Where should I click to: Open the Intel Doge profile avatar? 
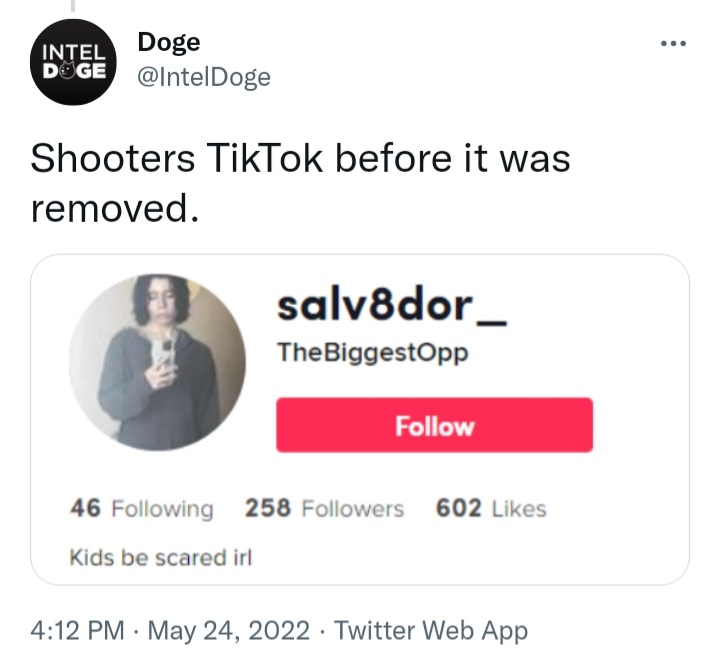click(73, 62)
